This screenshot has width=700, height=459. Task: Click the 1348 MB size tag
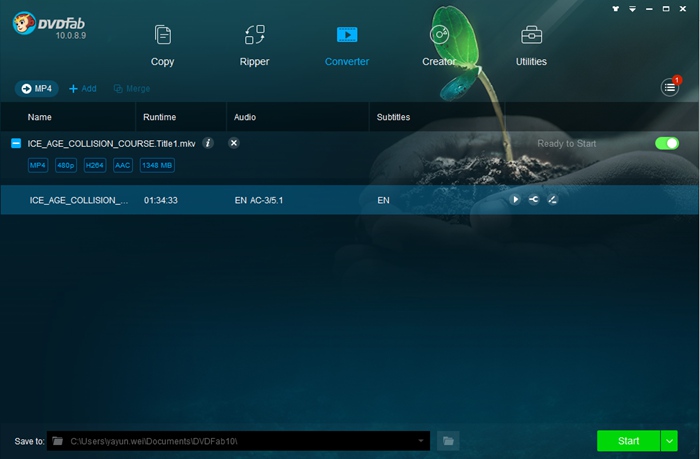tap(157, 165)
